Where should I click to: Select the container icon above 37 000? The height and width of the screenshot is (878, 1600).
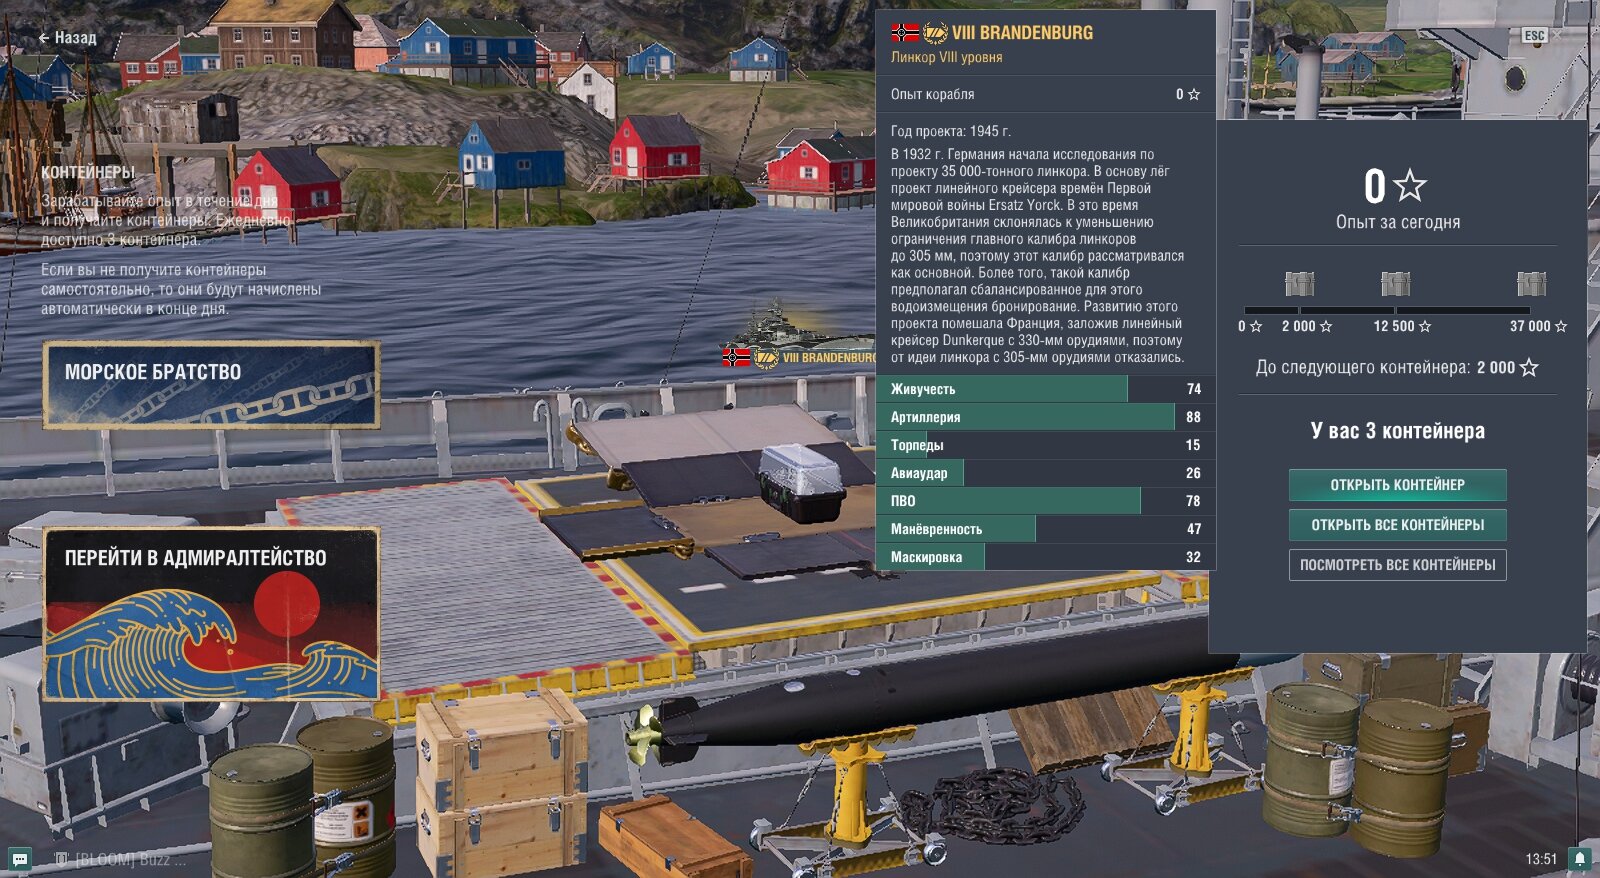1531,284
